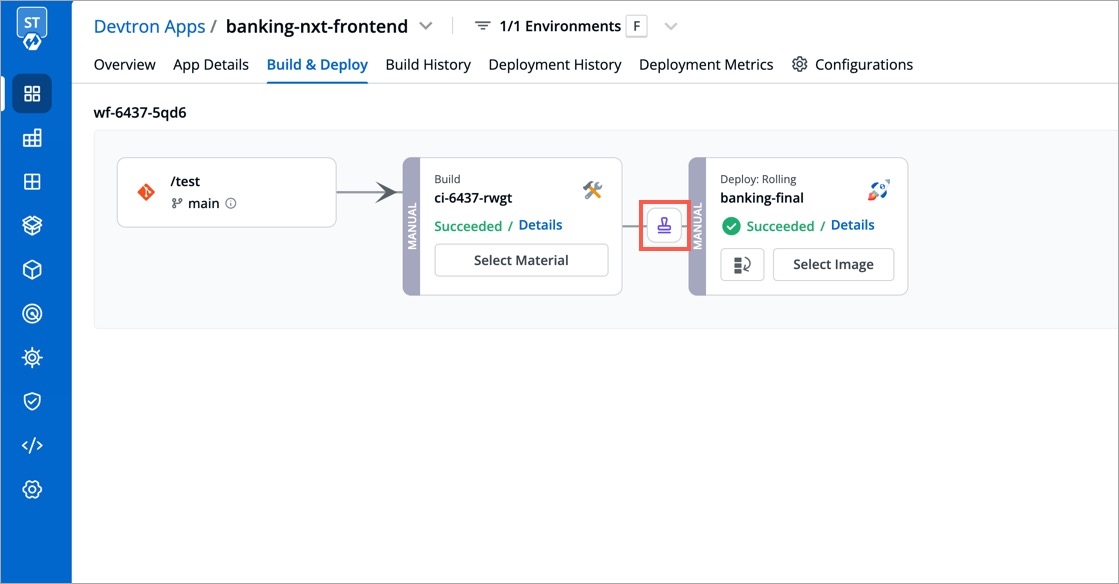Screen dimensions: 1119x584
Task: Expand the environments filter dropdown arrow
Action: (x=671, y=26)
